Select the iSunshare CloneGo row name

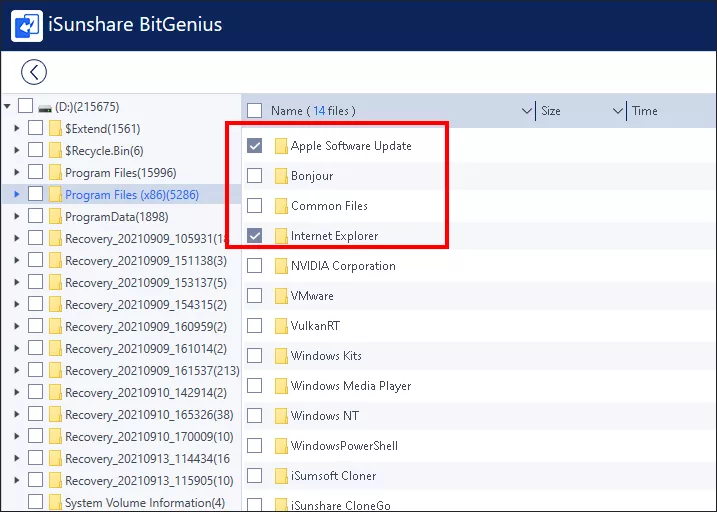341,505
